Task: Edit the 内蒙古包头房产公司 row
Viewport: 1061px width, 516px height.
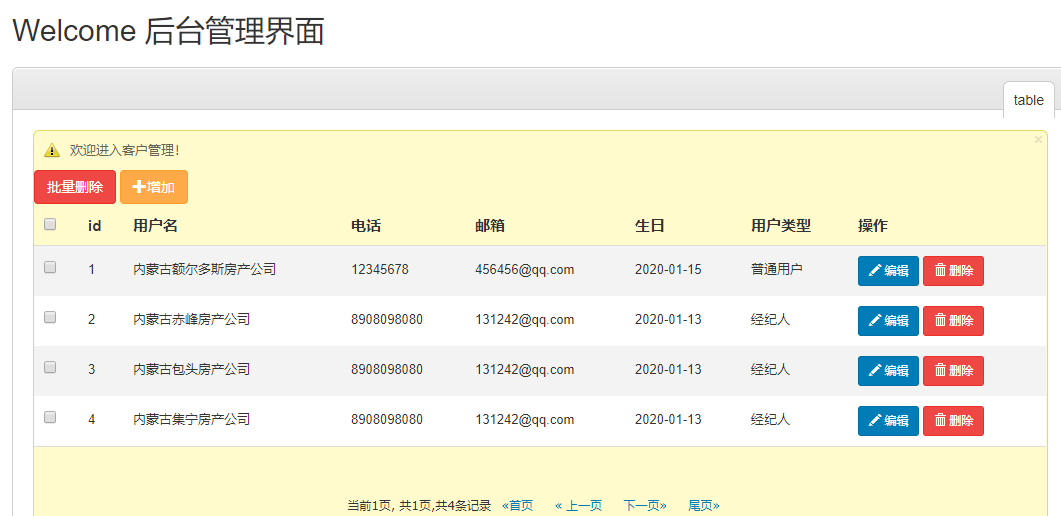Action: point(888,371)
